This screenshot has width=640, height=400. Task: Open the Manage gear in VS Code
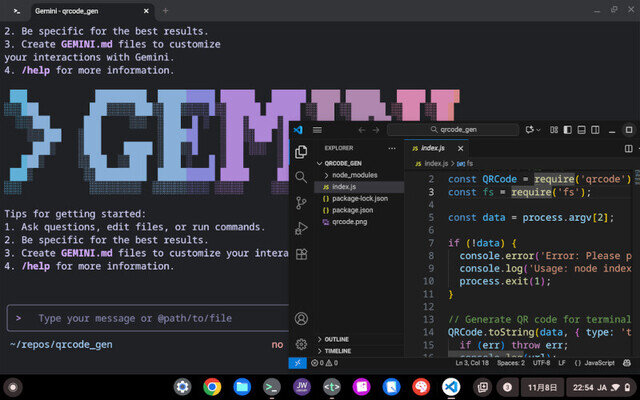(x=301, y=344)
